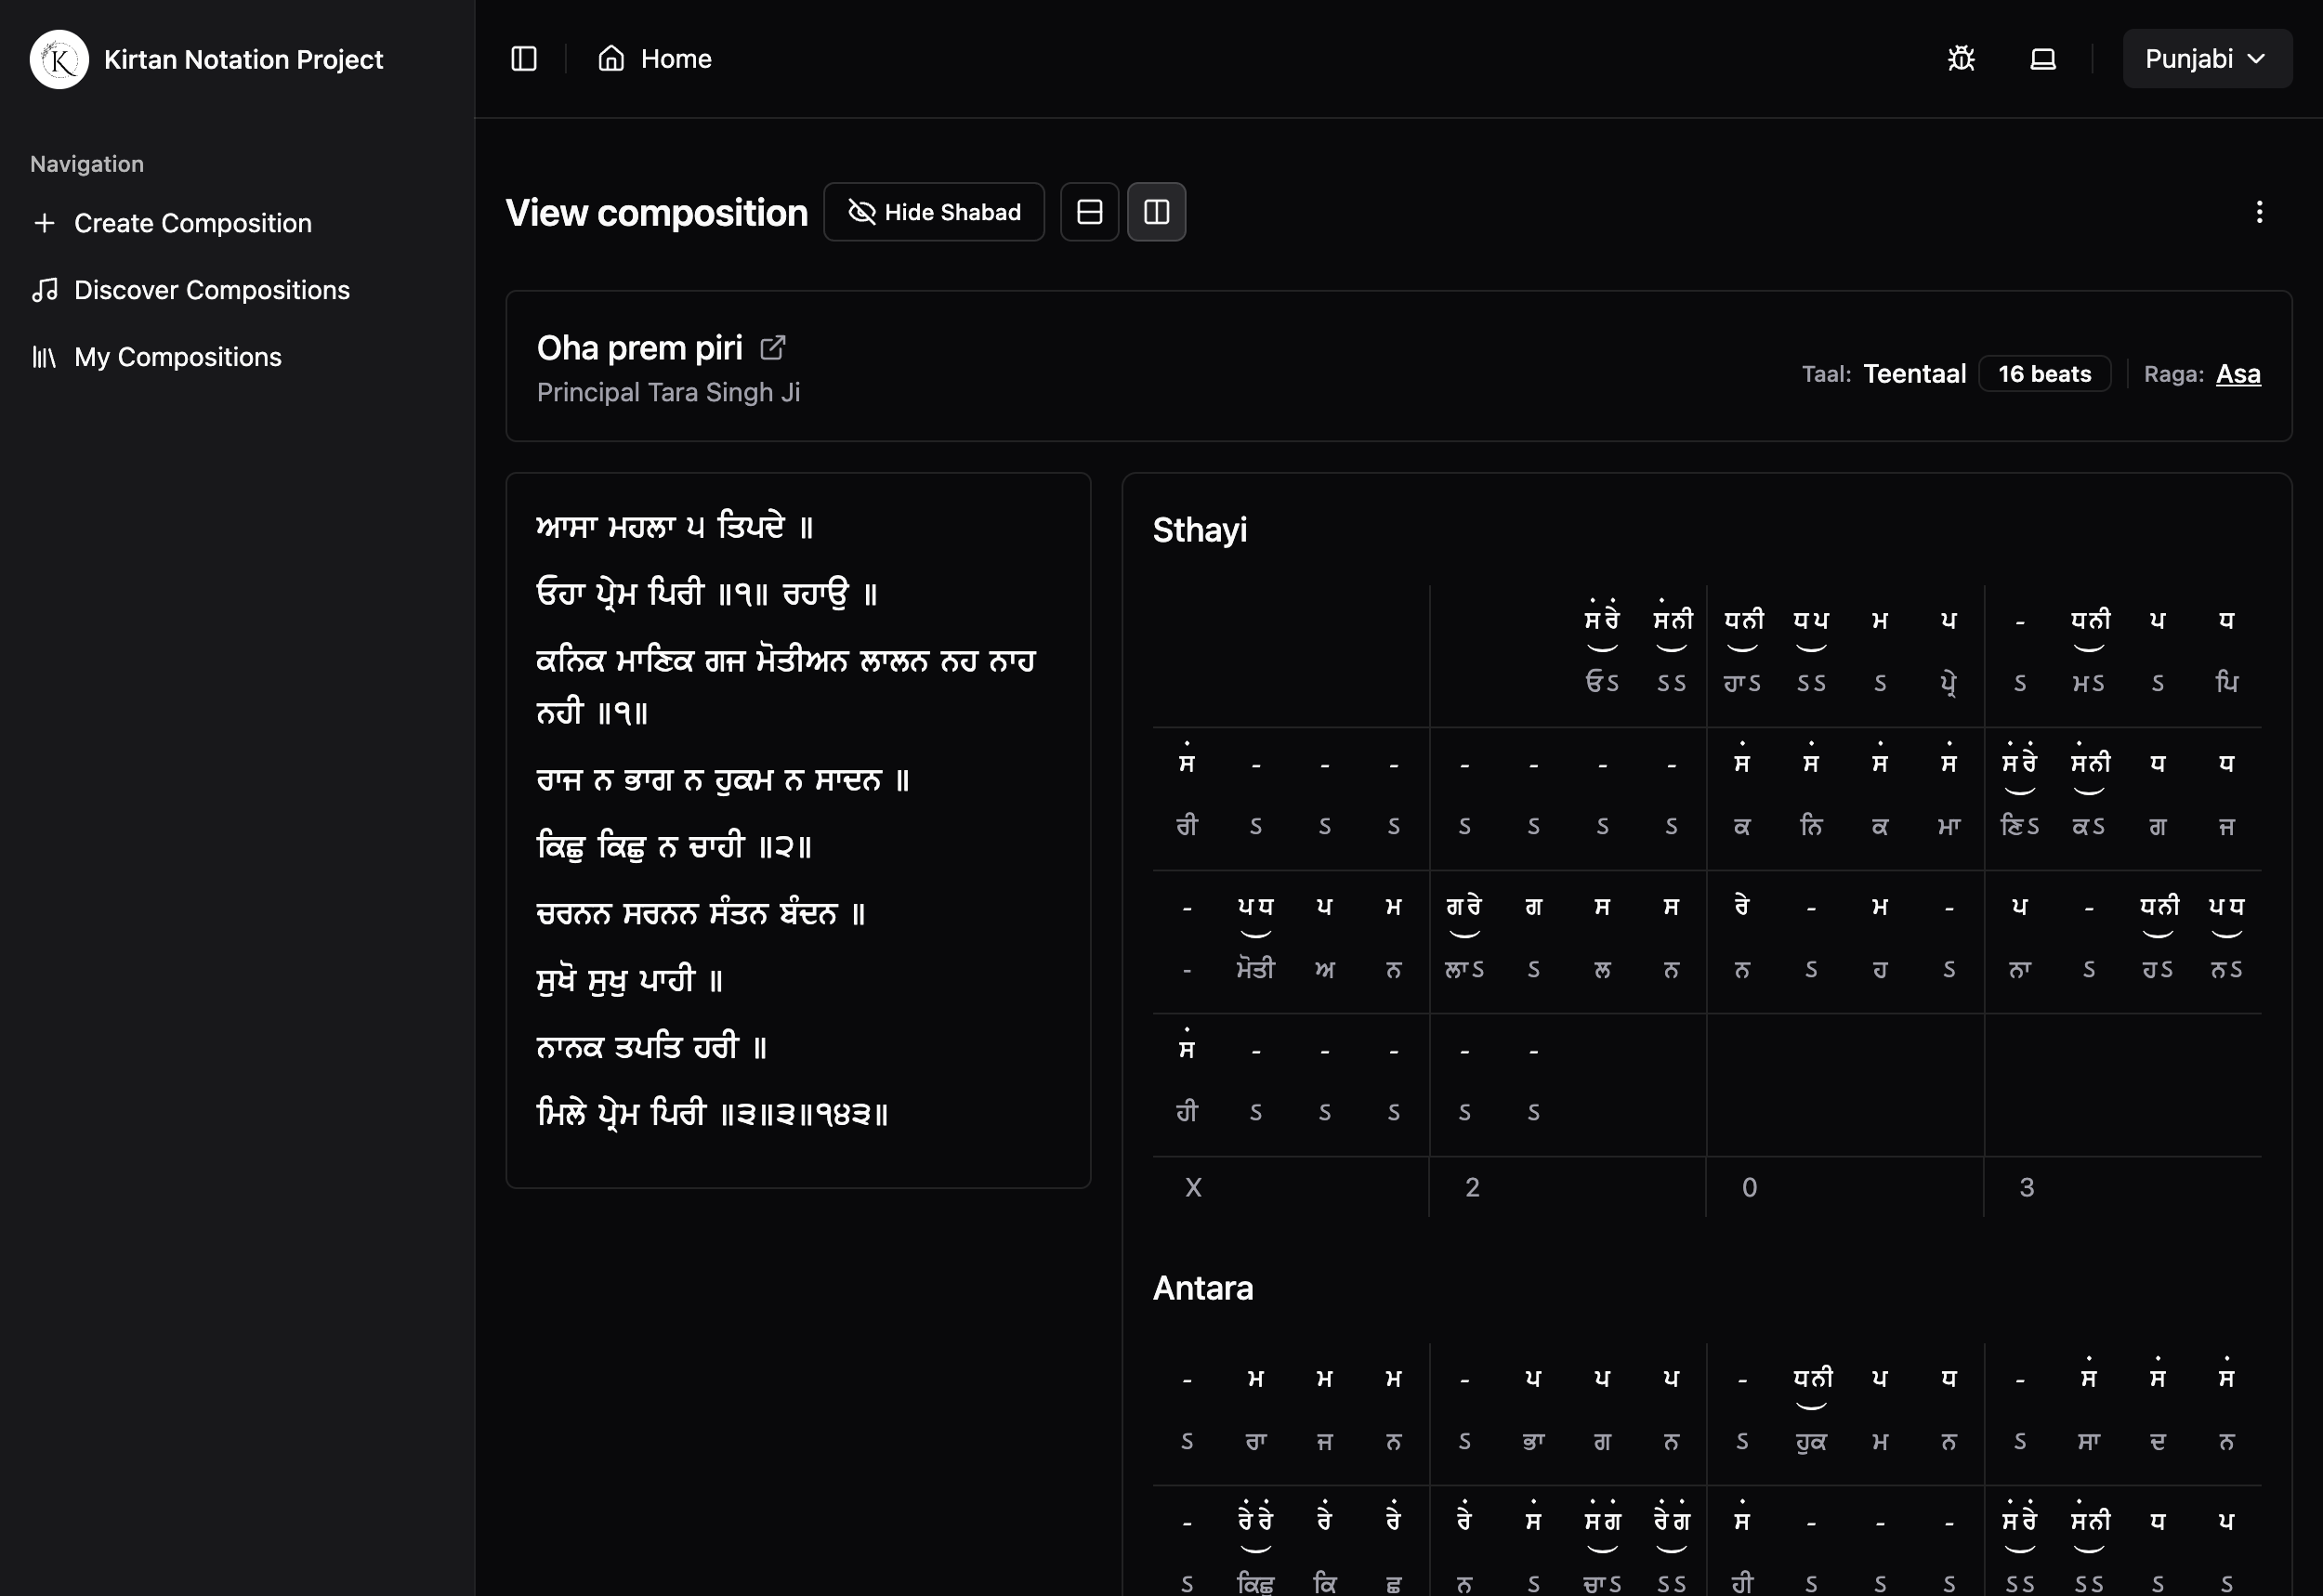Viewport: 2323px width, 1596px height.
Task: Open Discover Compositions page
Action: coord(212,290)
